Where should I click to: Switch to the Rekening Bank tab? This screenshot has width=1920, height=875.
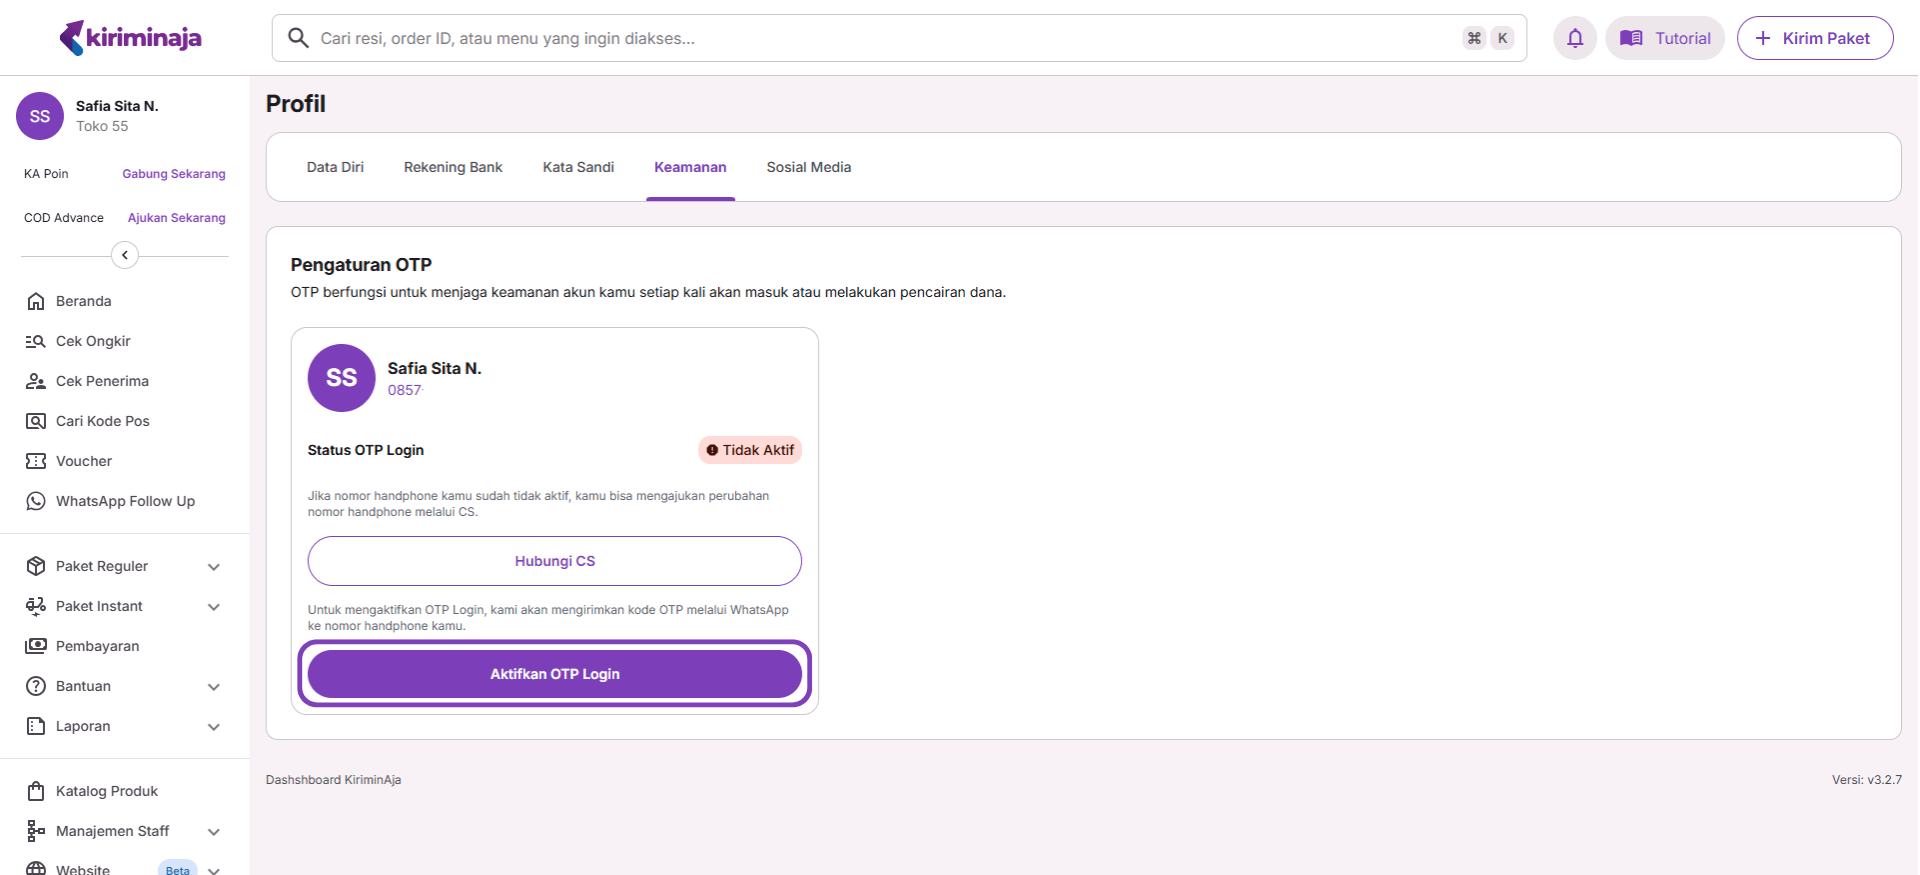point(453,167)
